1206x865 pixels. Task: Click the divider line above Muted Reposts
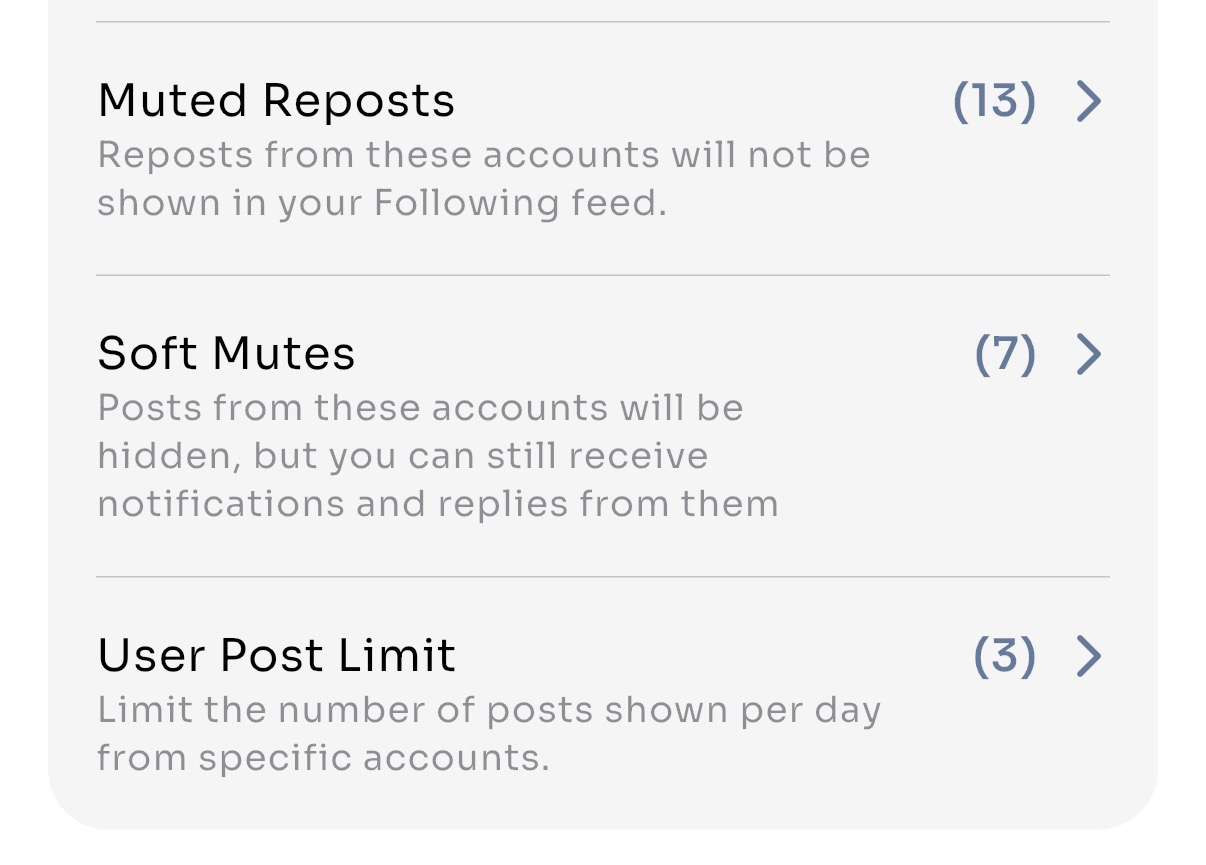(602, 22)
